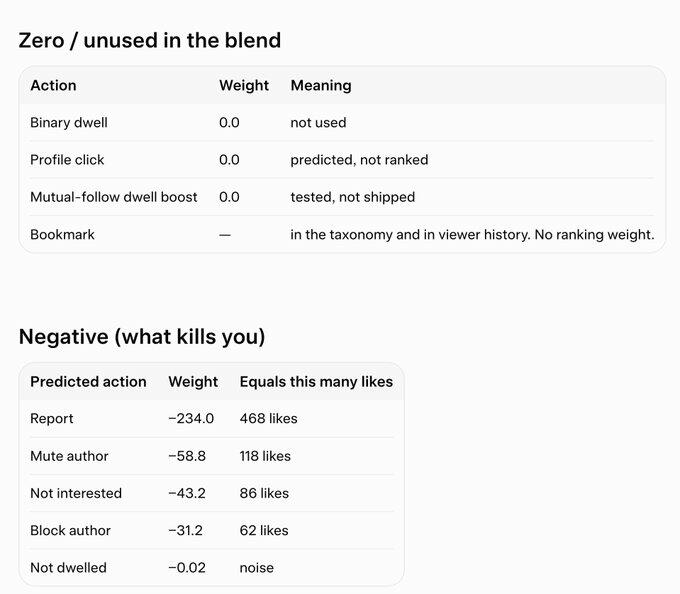Select "predicted, not ranked" text
This screenshot has height=594, width=680.
(x=359, y=160)
